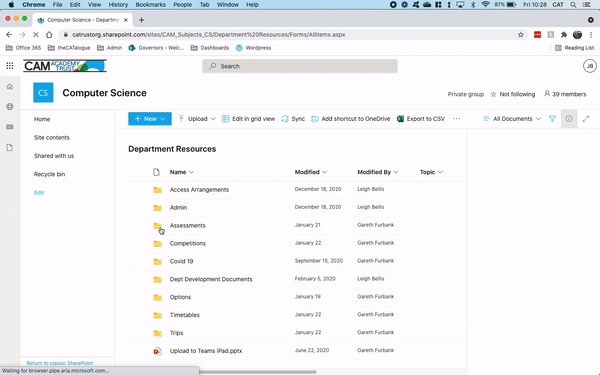Go to Home in site navigation
The image size is (600, 375).
point(42,119)
